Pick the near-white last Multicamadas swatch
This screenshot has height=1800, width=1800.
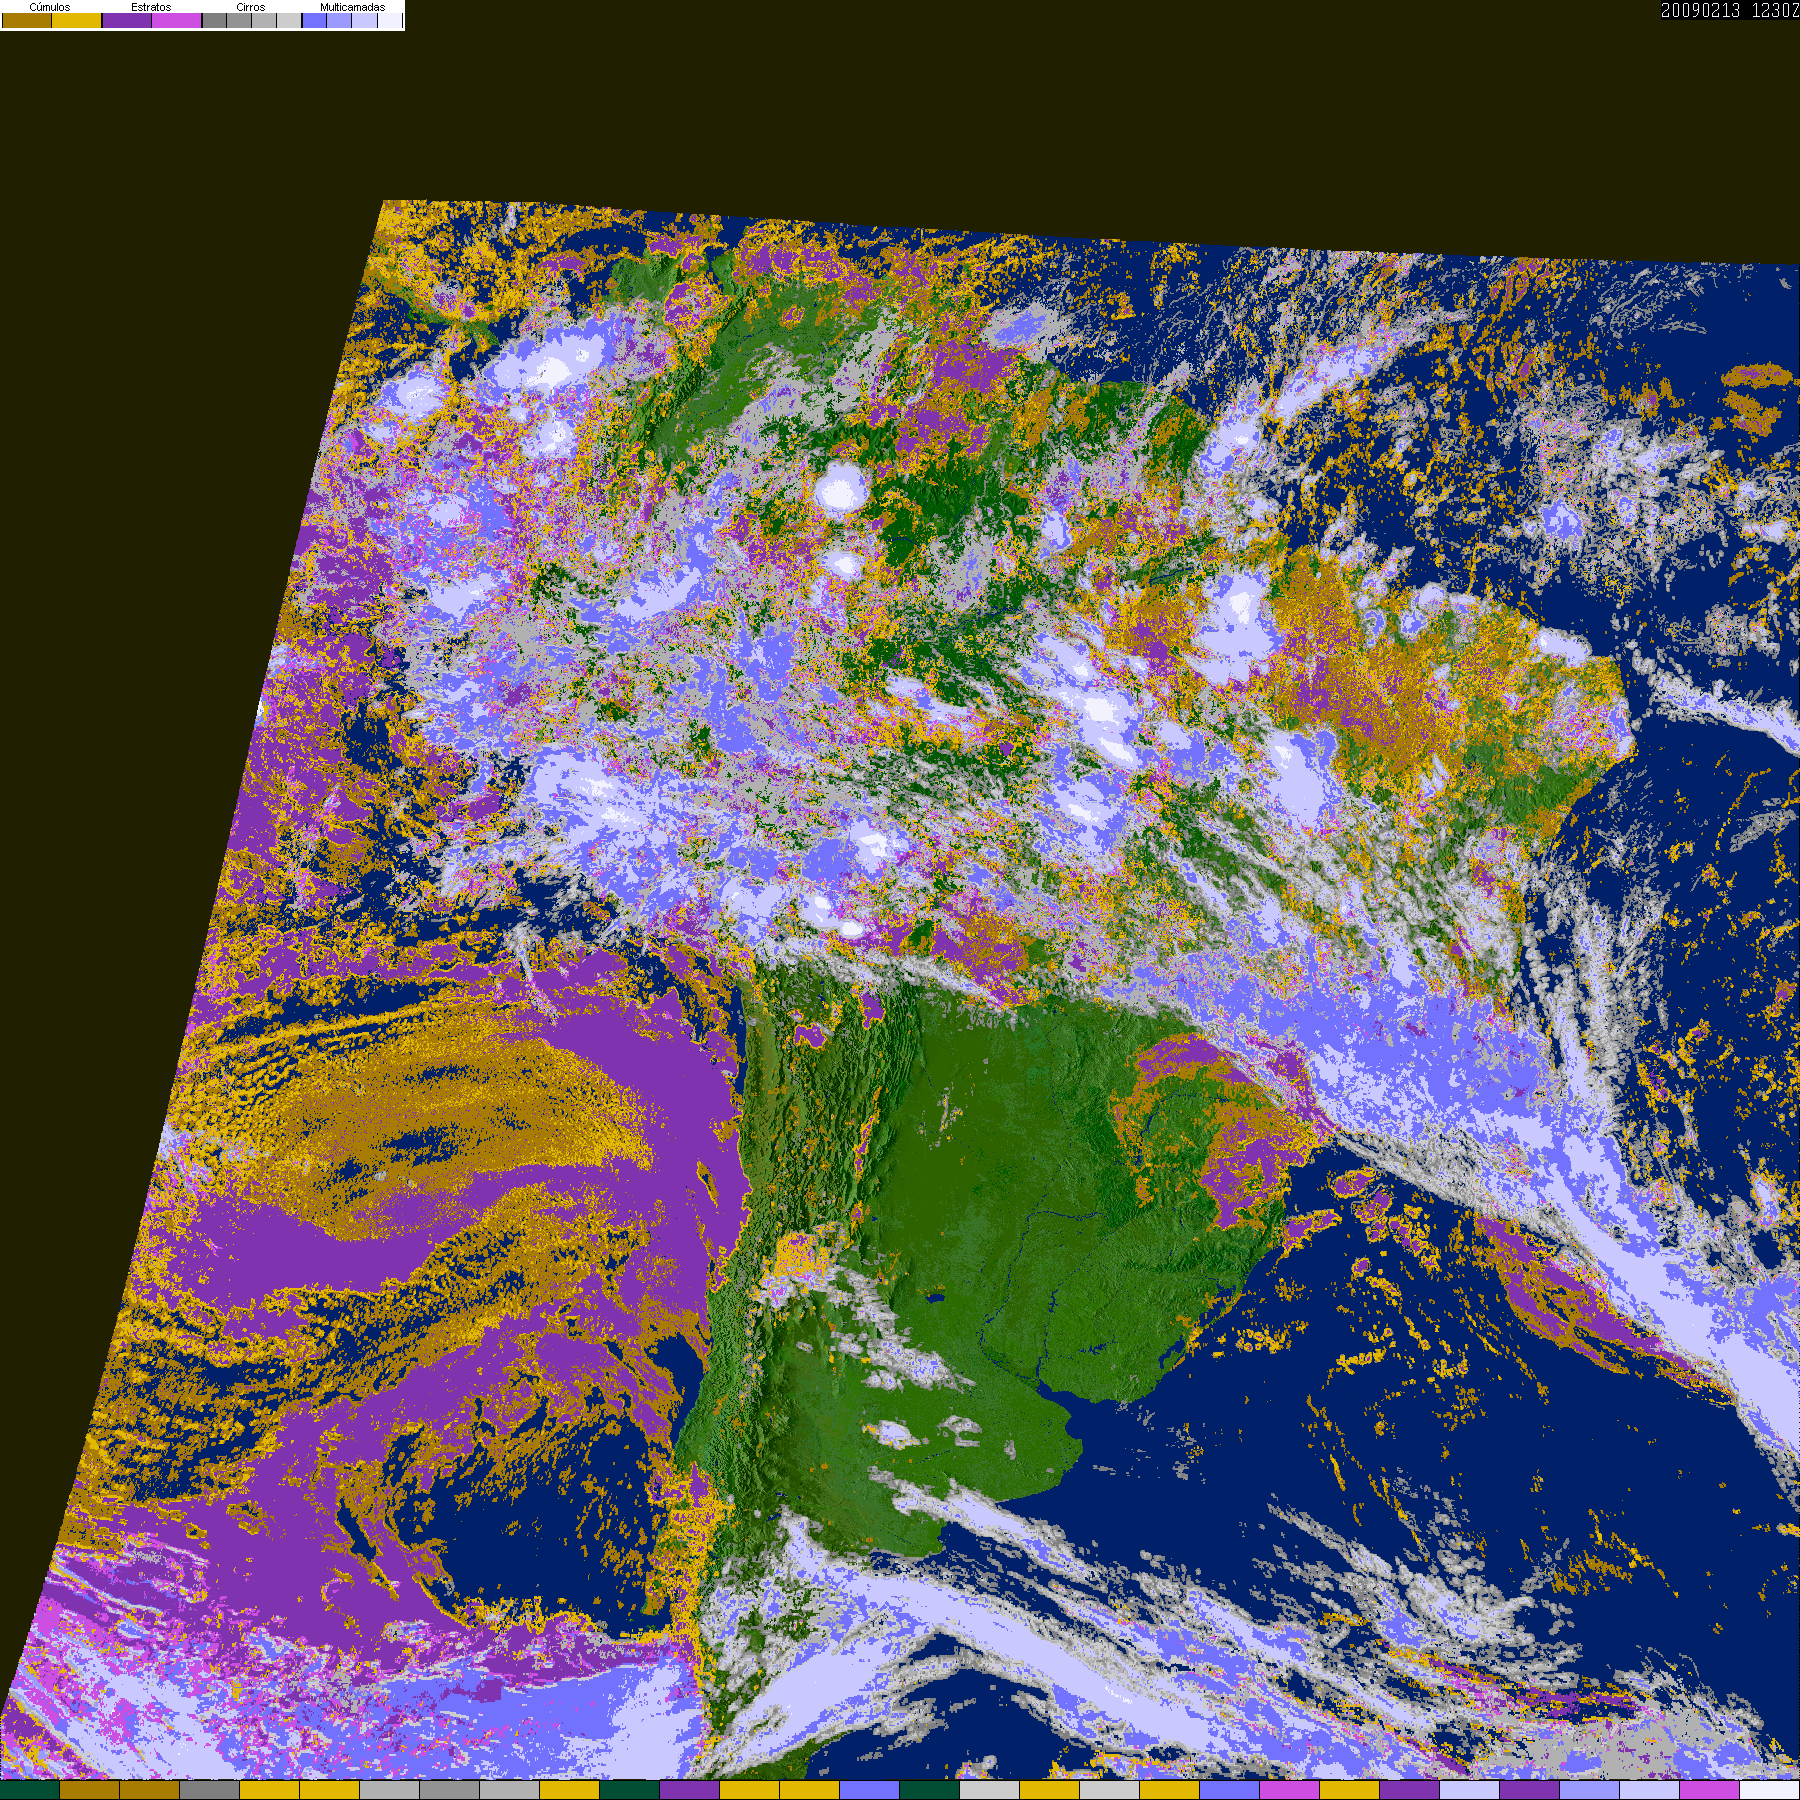pyautogui.click(x=390, y=20)
